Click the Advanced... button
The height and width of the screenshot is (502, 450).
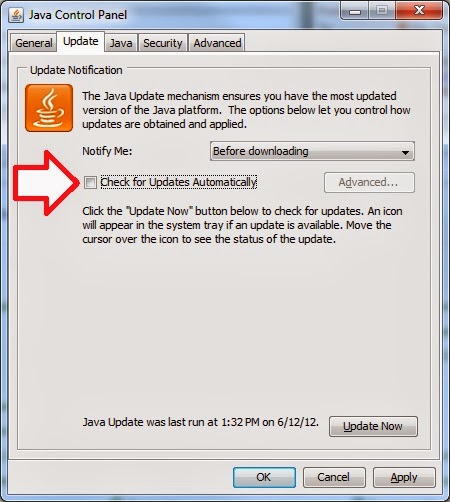pos(369,182)
